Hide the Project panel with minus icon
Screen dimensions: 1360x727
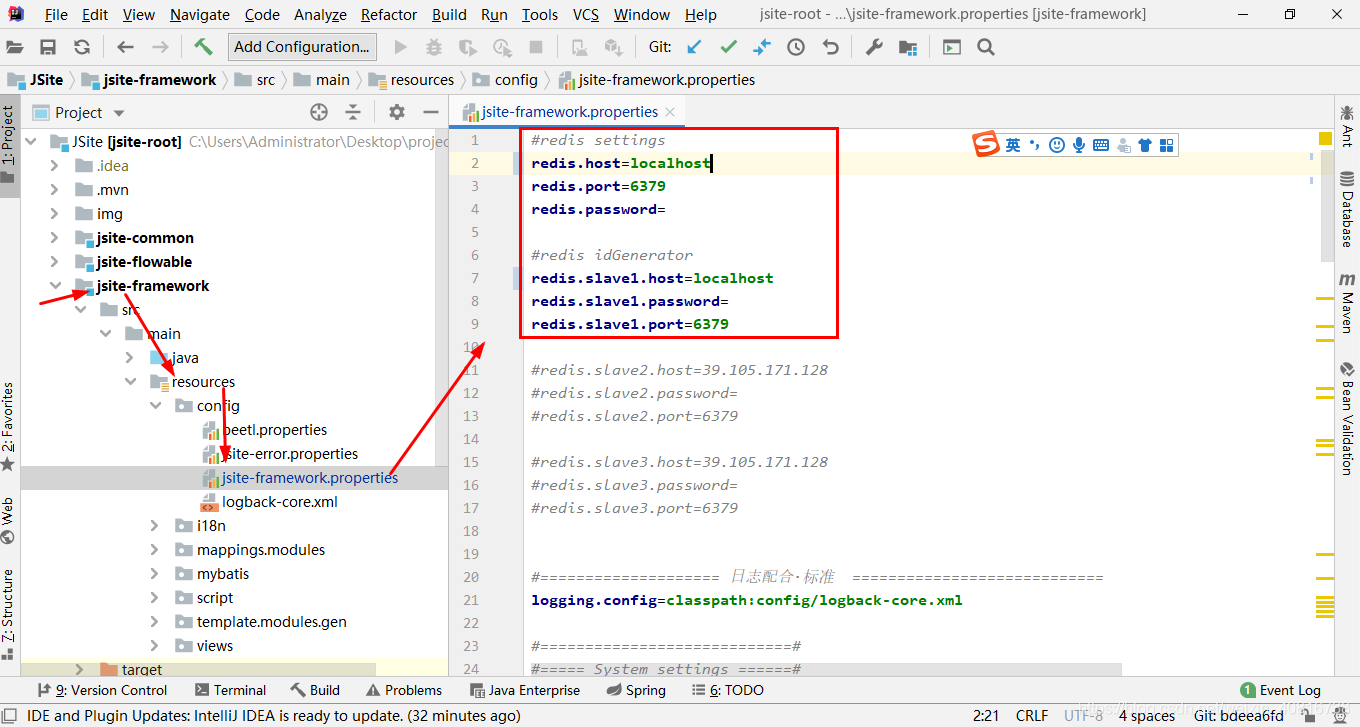431,112
